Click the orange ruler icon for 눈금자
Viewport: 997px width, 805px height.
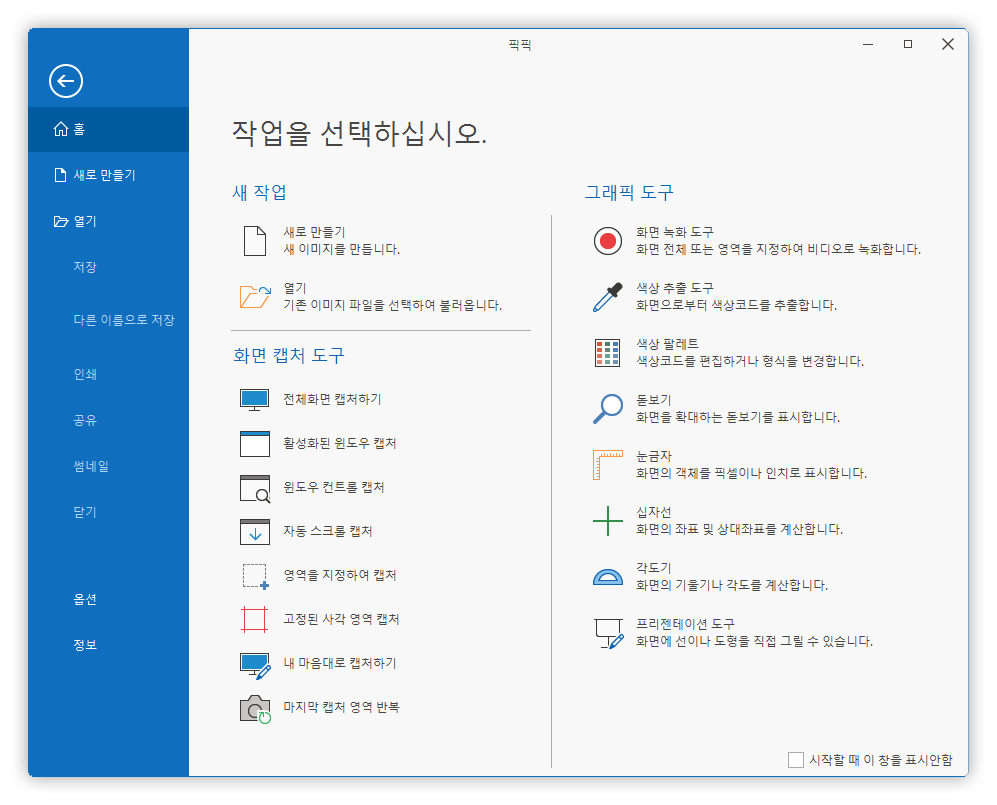pyautogui.click(x=608, y=465)
